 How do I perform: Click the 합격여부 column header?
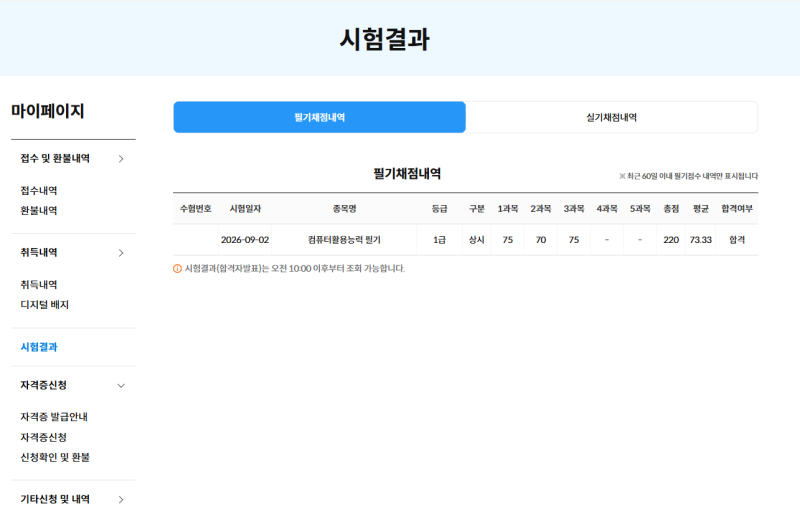(737, 209)
